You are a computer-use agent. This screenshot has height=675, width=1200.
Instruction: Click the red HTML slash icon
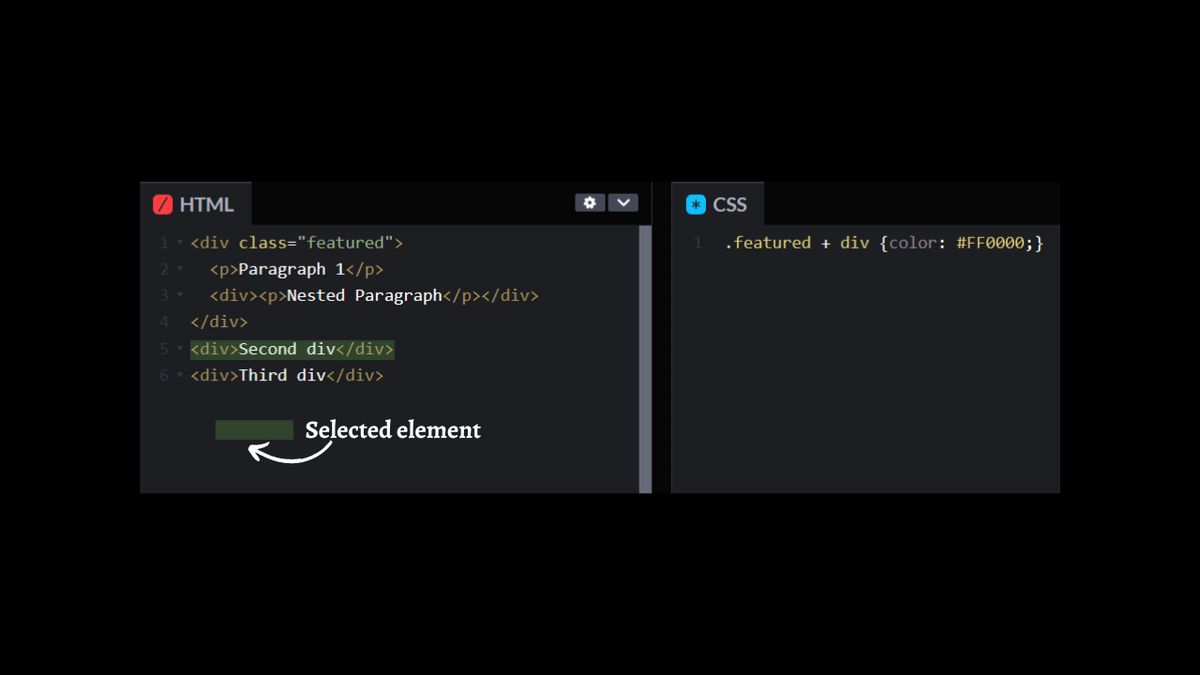(x=162, y=204)
